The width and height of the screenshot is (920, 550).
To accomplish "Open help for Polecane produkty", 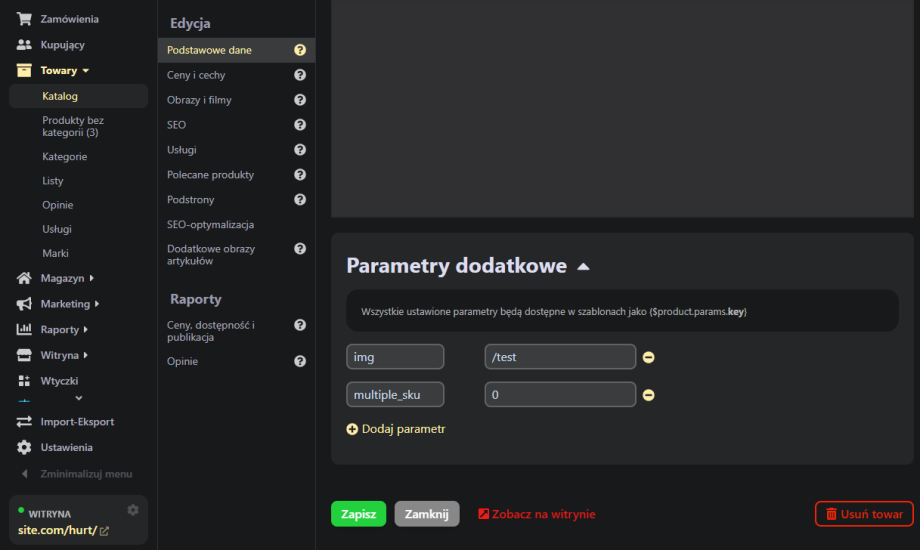I will (x=300, y=175).
